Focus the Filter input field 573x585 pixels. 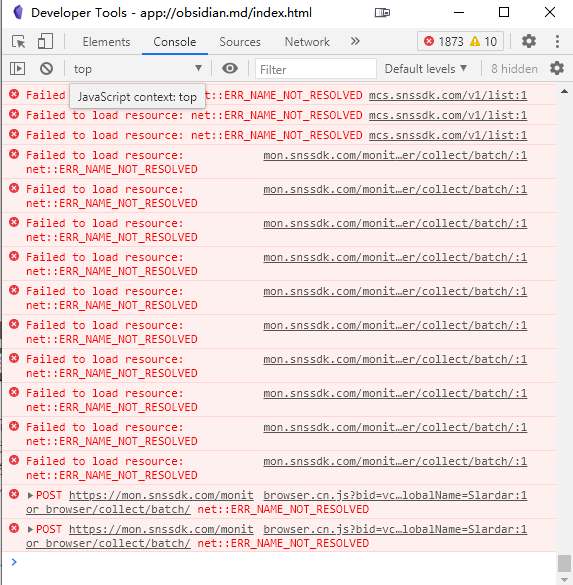316,69
